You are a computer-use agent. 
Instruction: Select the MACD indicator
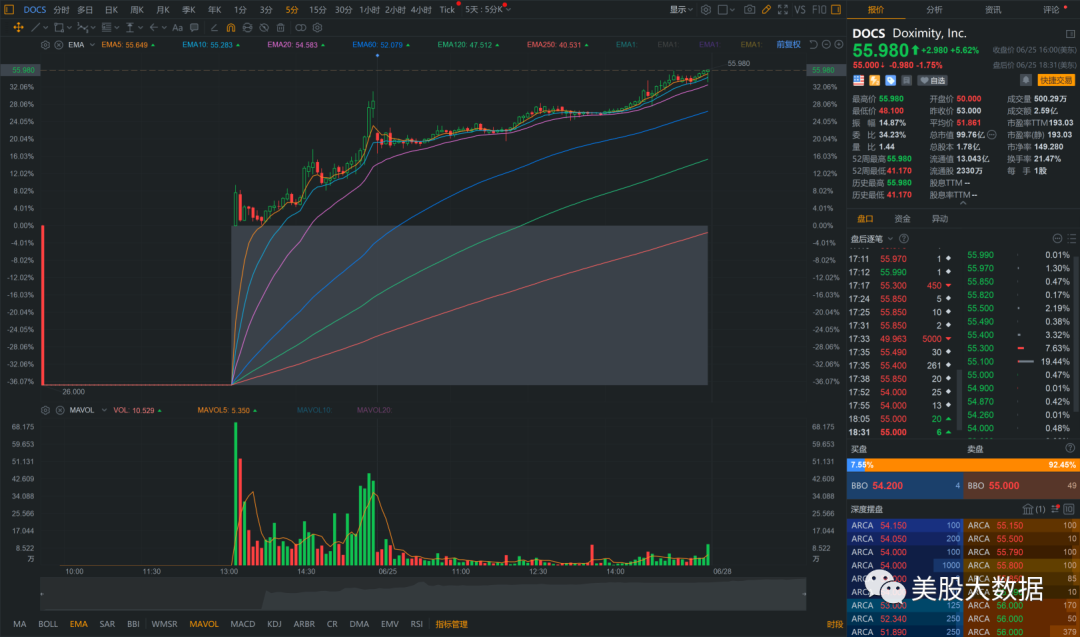point(242,624)
